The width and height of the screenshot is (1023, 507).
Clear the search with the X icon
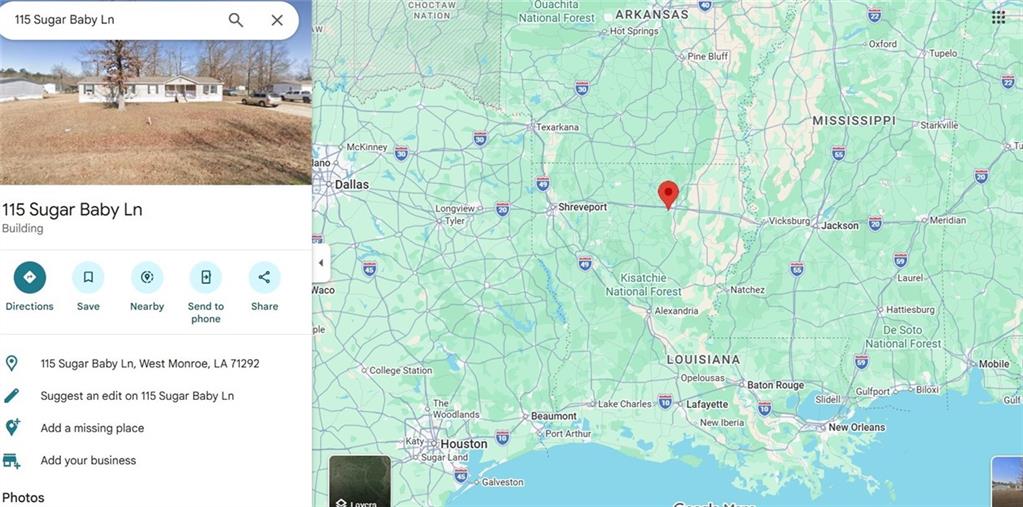click(x=277, y=20)
